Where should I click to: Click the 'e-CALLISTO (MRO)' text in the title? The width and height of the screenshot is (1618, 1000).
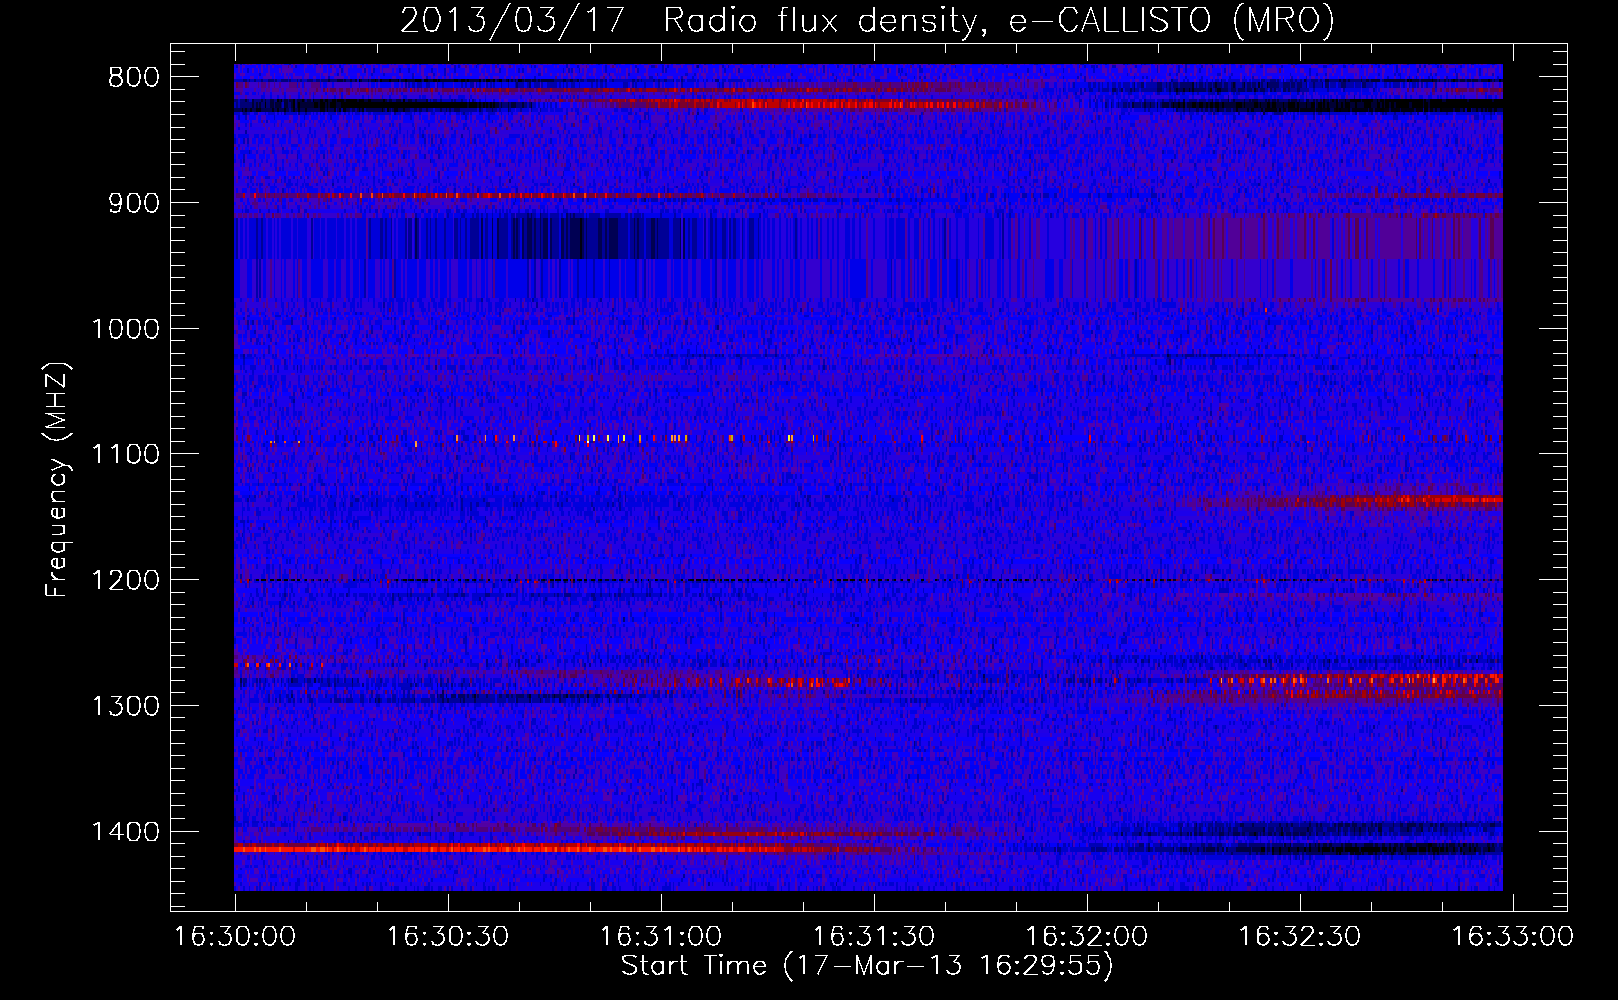(x=1172, y=20)
